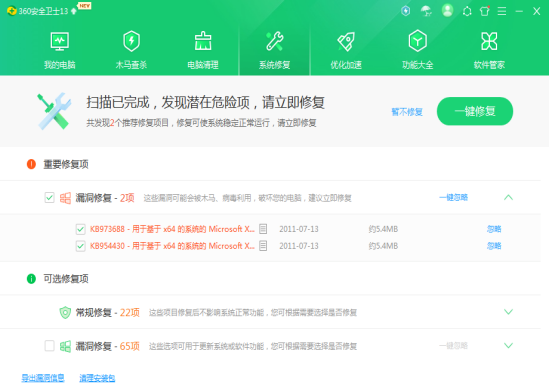Click the 暂不修复 link
The image size is (550, 391).
407,112
